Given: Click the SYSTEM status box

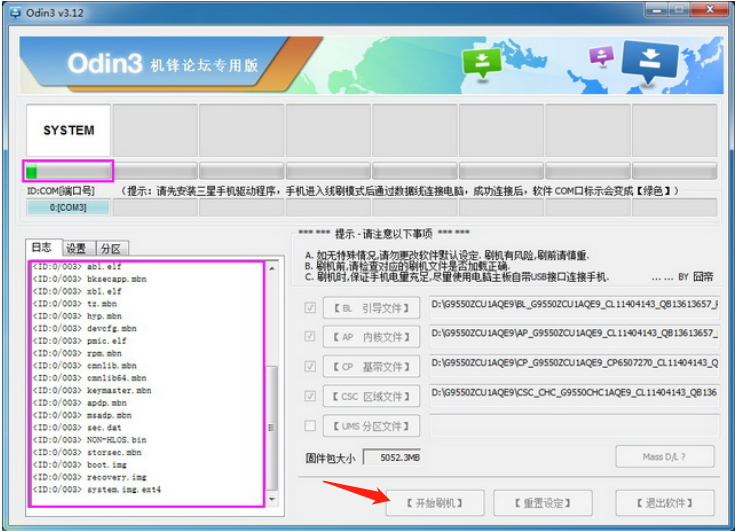Looking at the screenshot, I should click(x=68, y=130).
